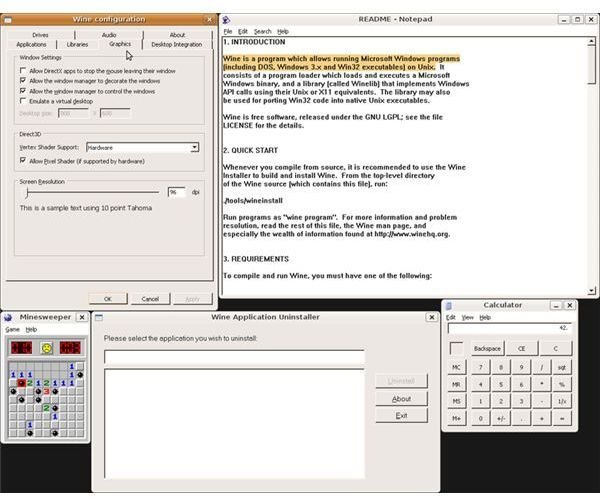This screenshot has height=498, width=600.
Task: Open Notepad Help menu
Action: pos(283,31)
